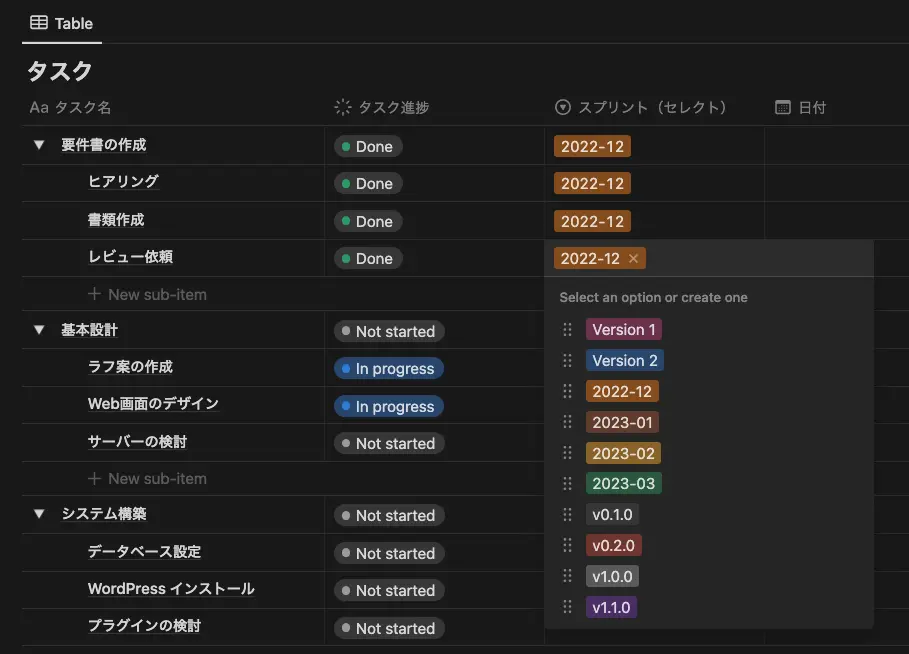Select Version 2 from the options list
The width and height of the screenshot is (909, 654).
point(624,360)
